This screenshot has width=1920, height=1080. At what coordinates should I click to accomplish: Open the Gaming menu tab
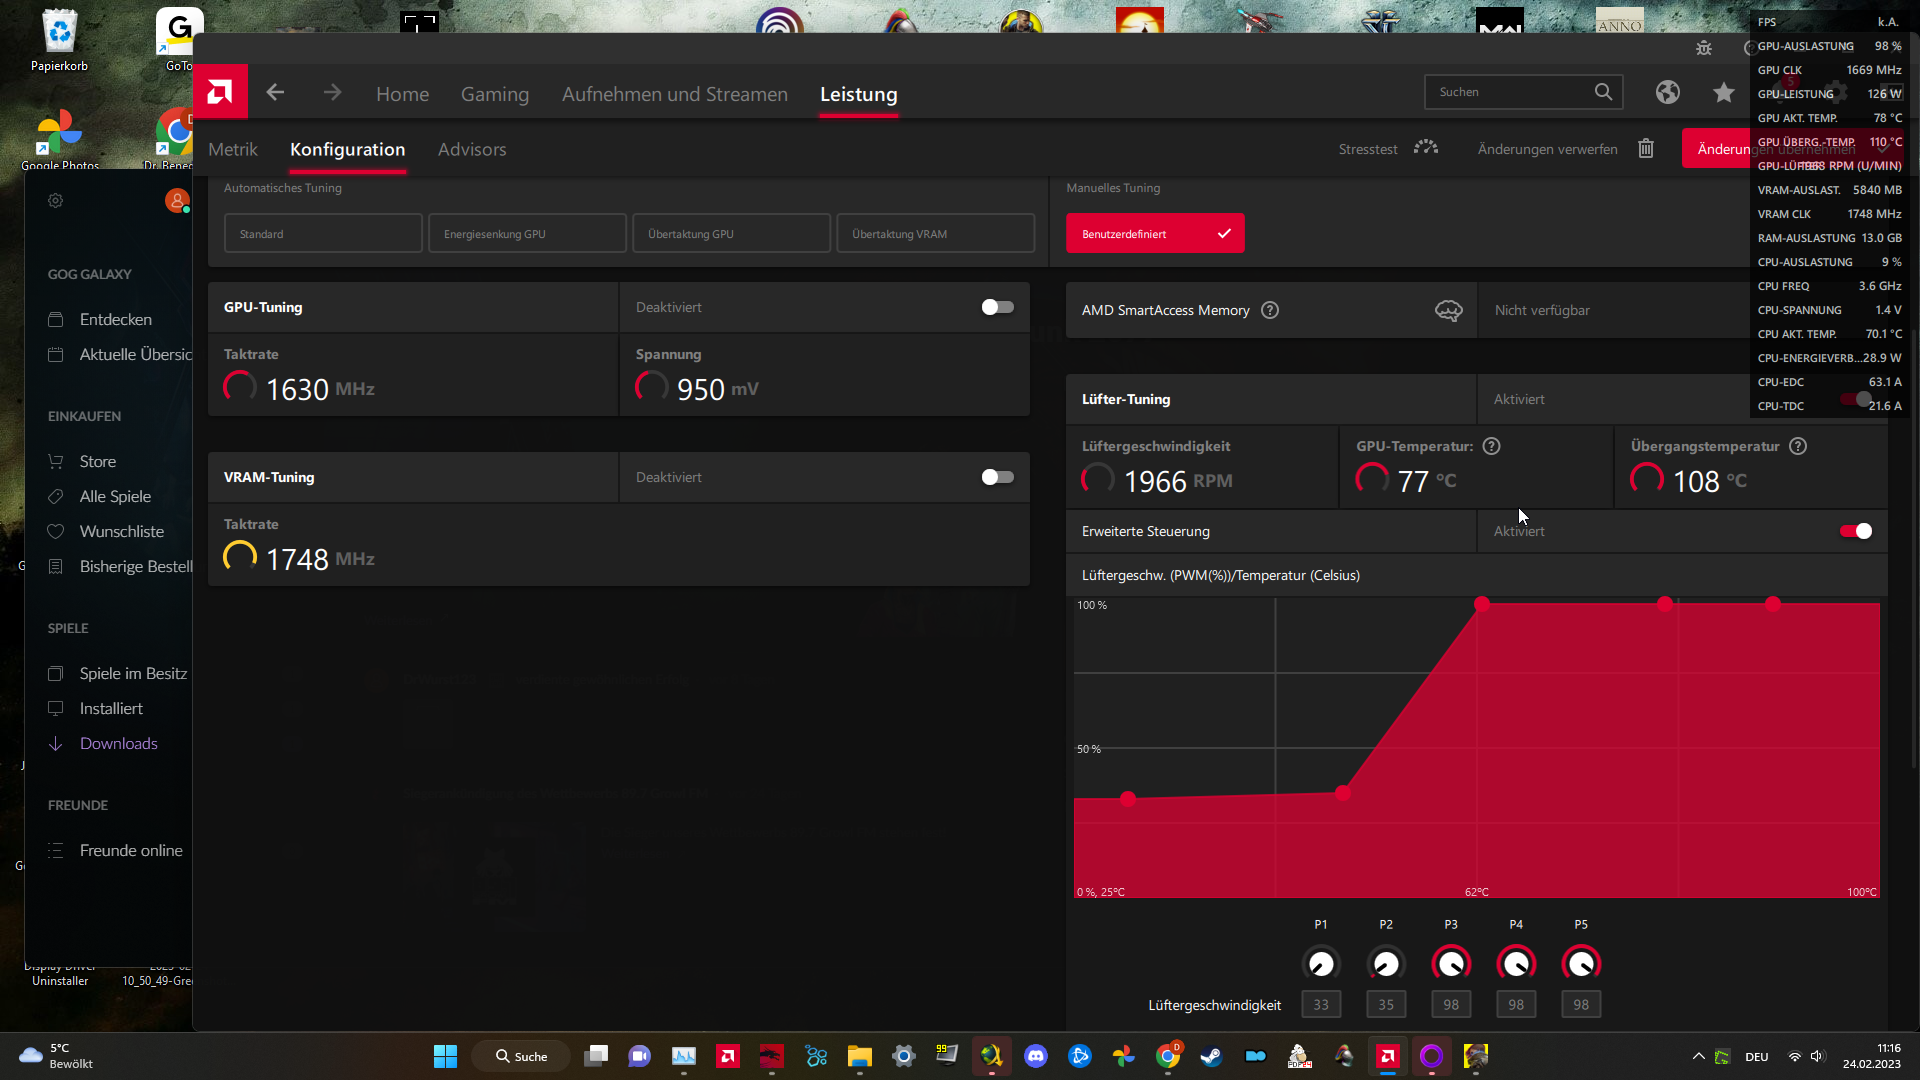(494, 94)
